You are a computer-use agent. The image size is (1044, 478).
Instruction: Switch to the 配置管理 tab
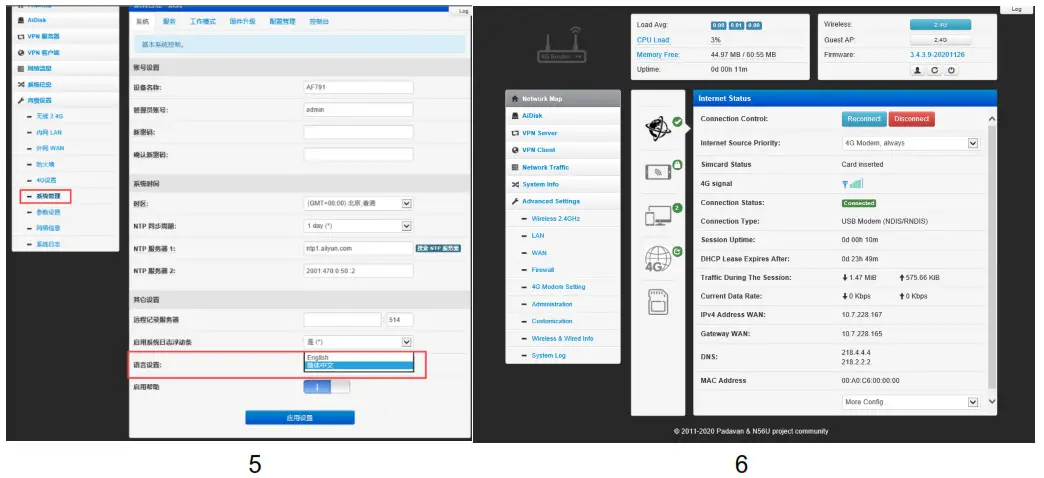click(282, 21)
